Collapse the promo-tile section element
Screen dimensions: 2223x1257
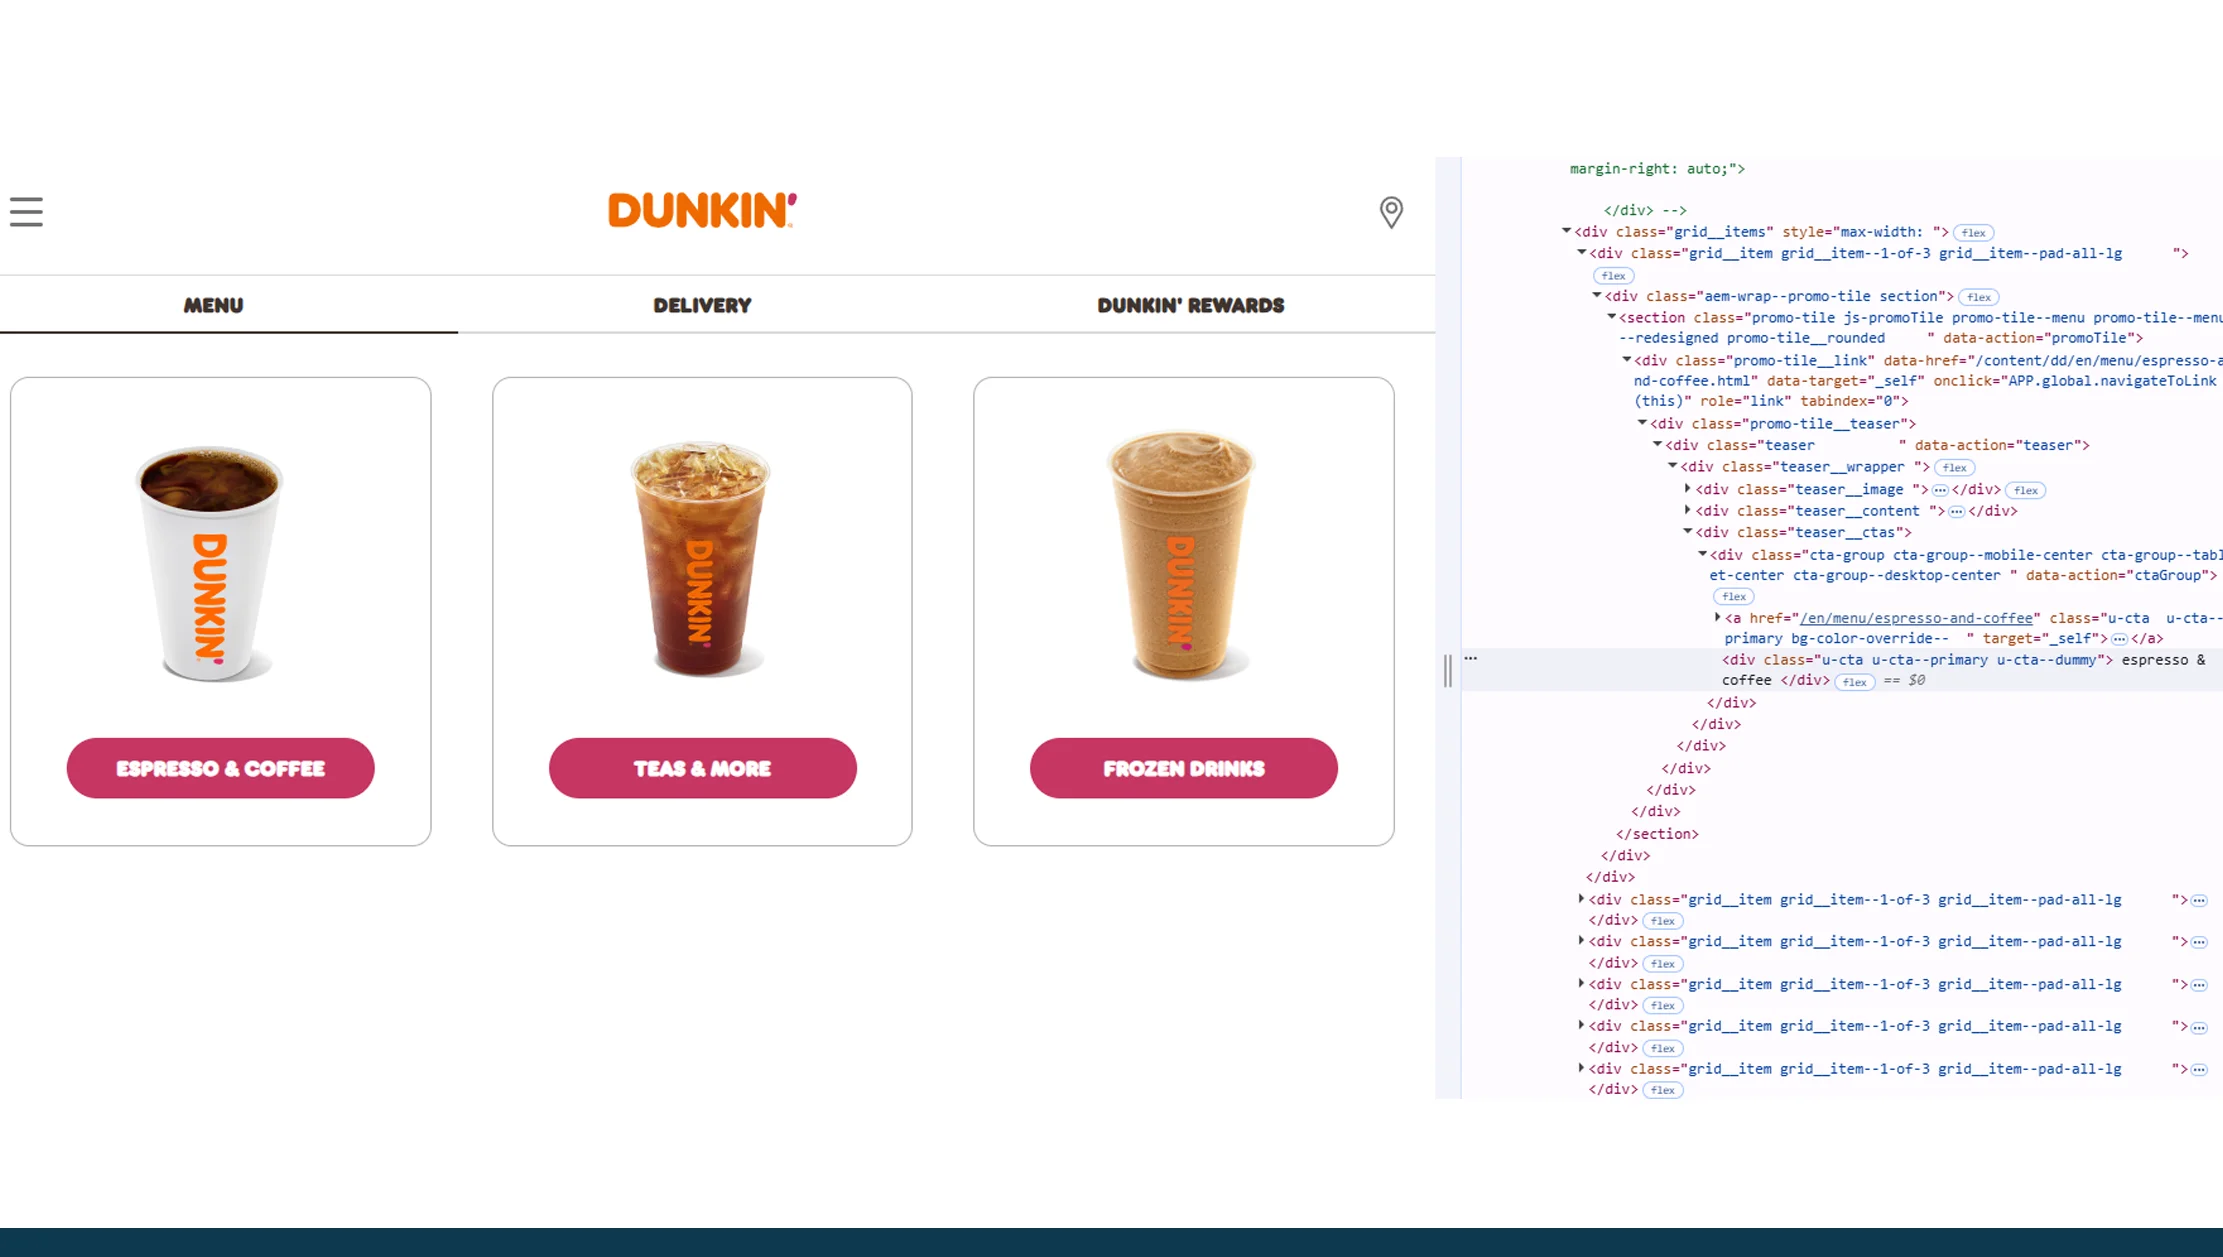[x=1612, y=317]
